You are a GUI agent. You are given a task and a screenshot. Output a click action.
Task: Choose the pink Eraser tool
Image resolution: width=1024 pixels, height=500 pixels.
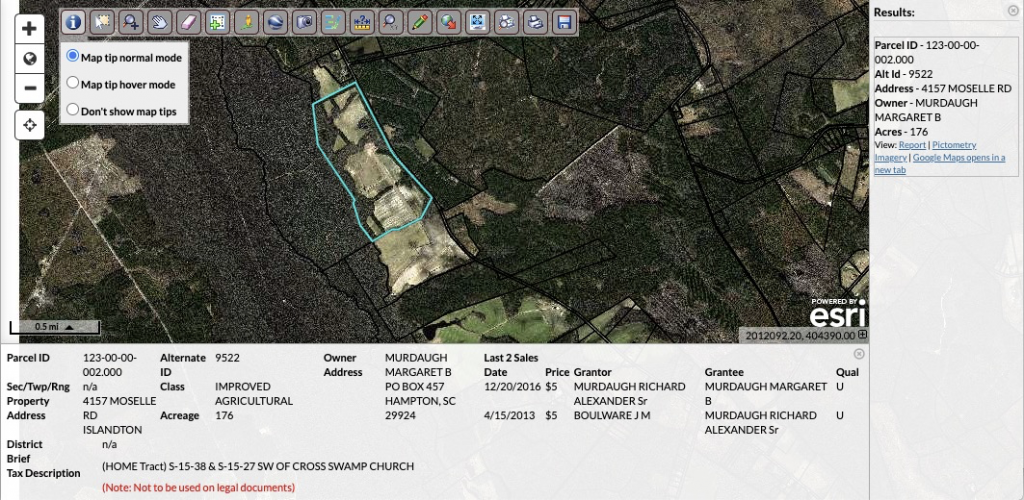pos(188,21)
